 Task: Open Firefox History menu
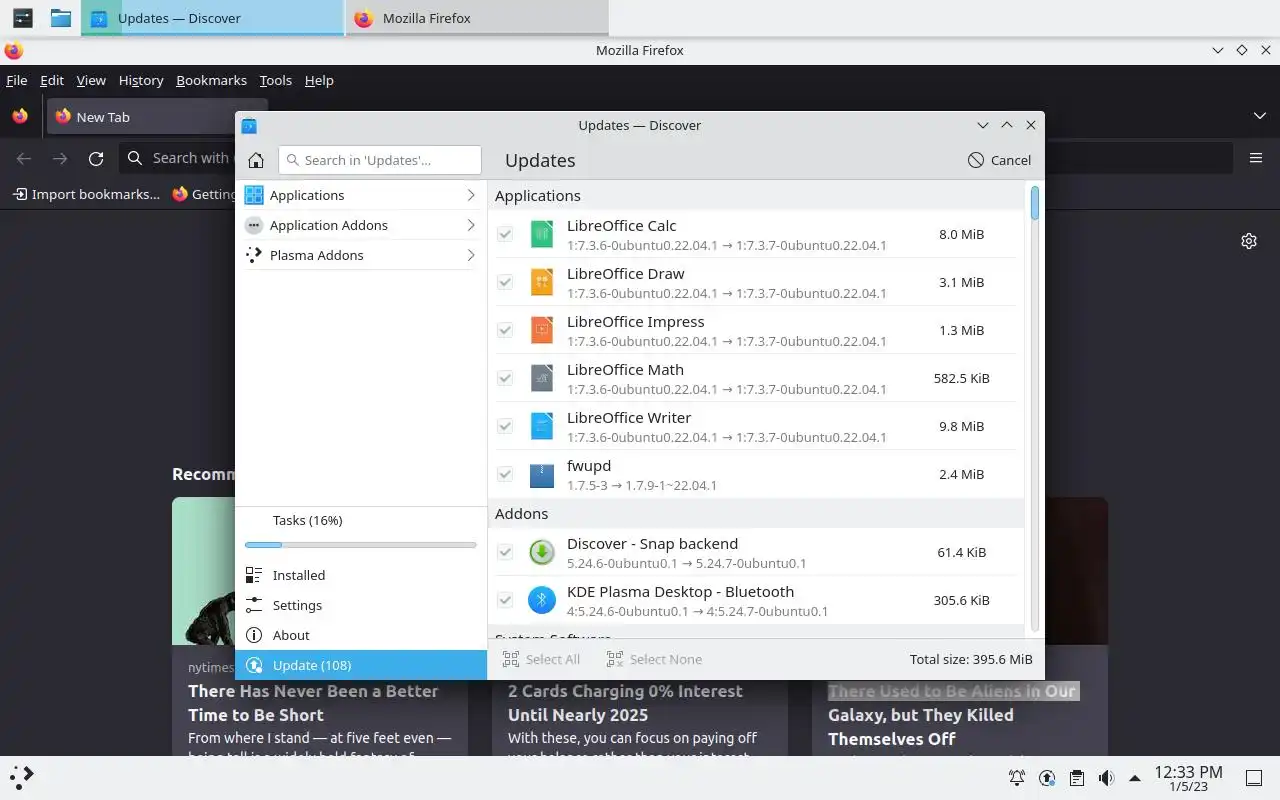141,80
